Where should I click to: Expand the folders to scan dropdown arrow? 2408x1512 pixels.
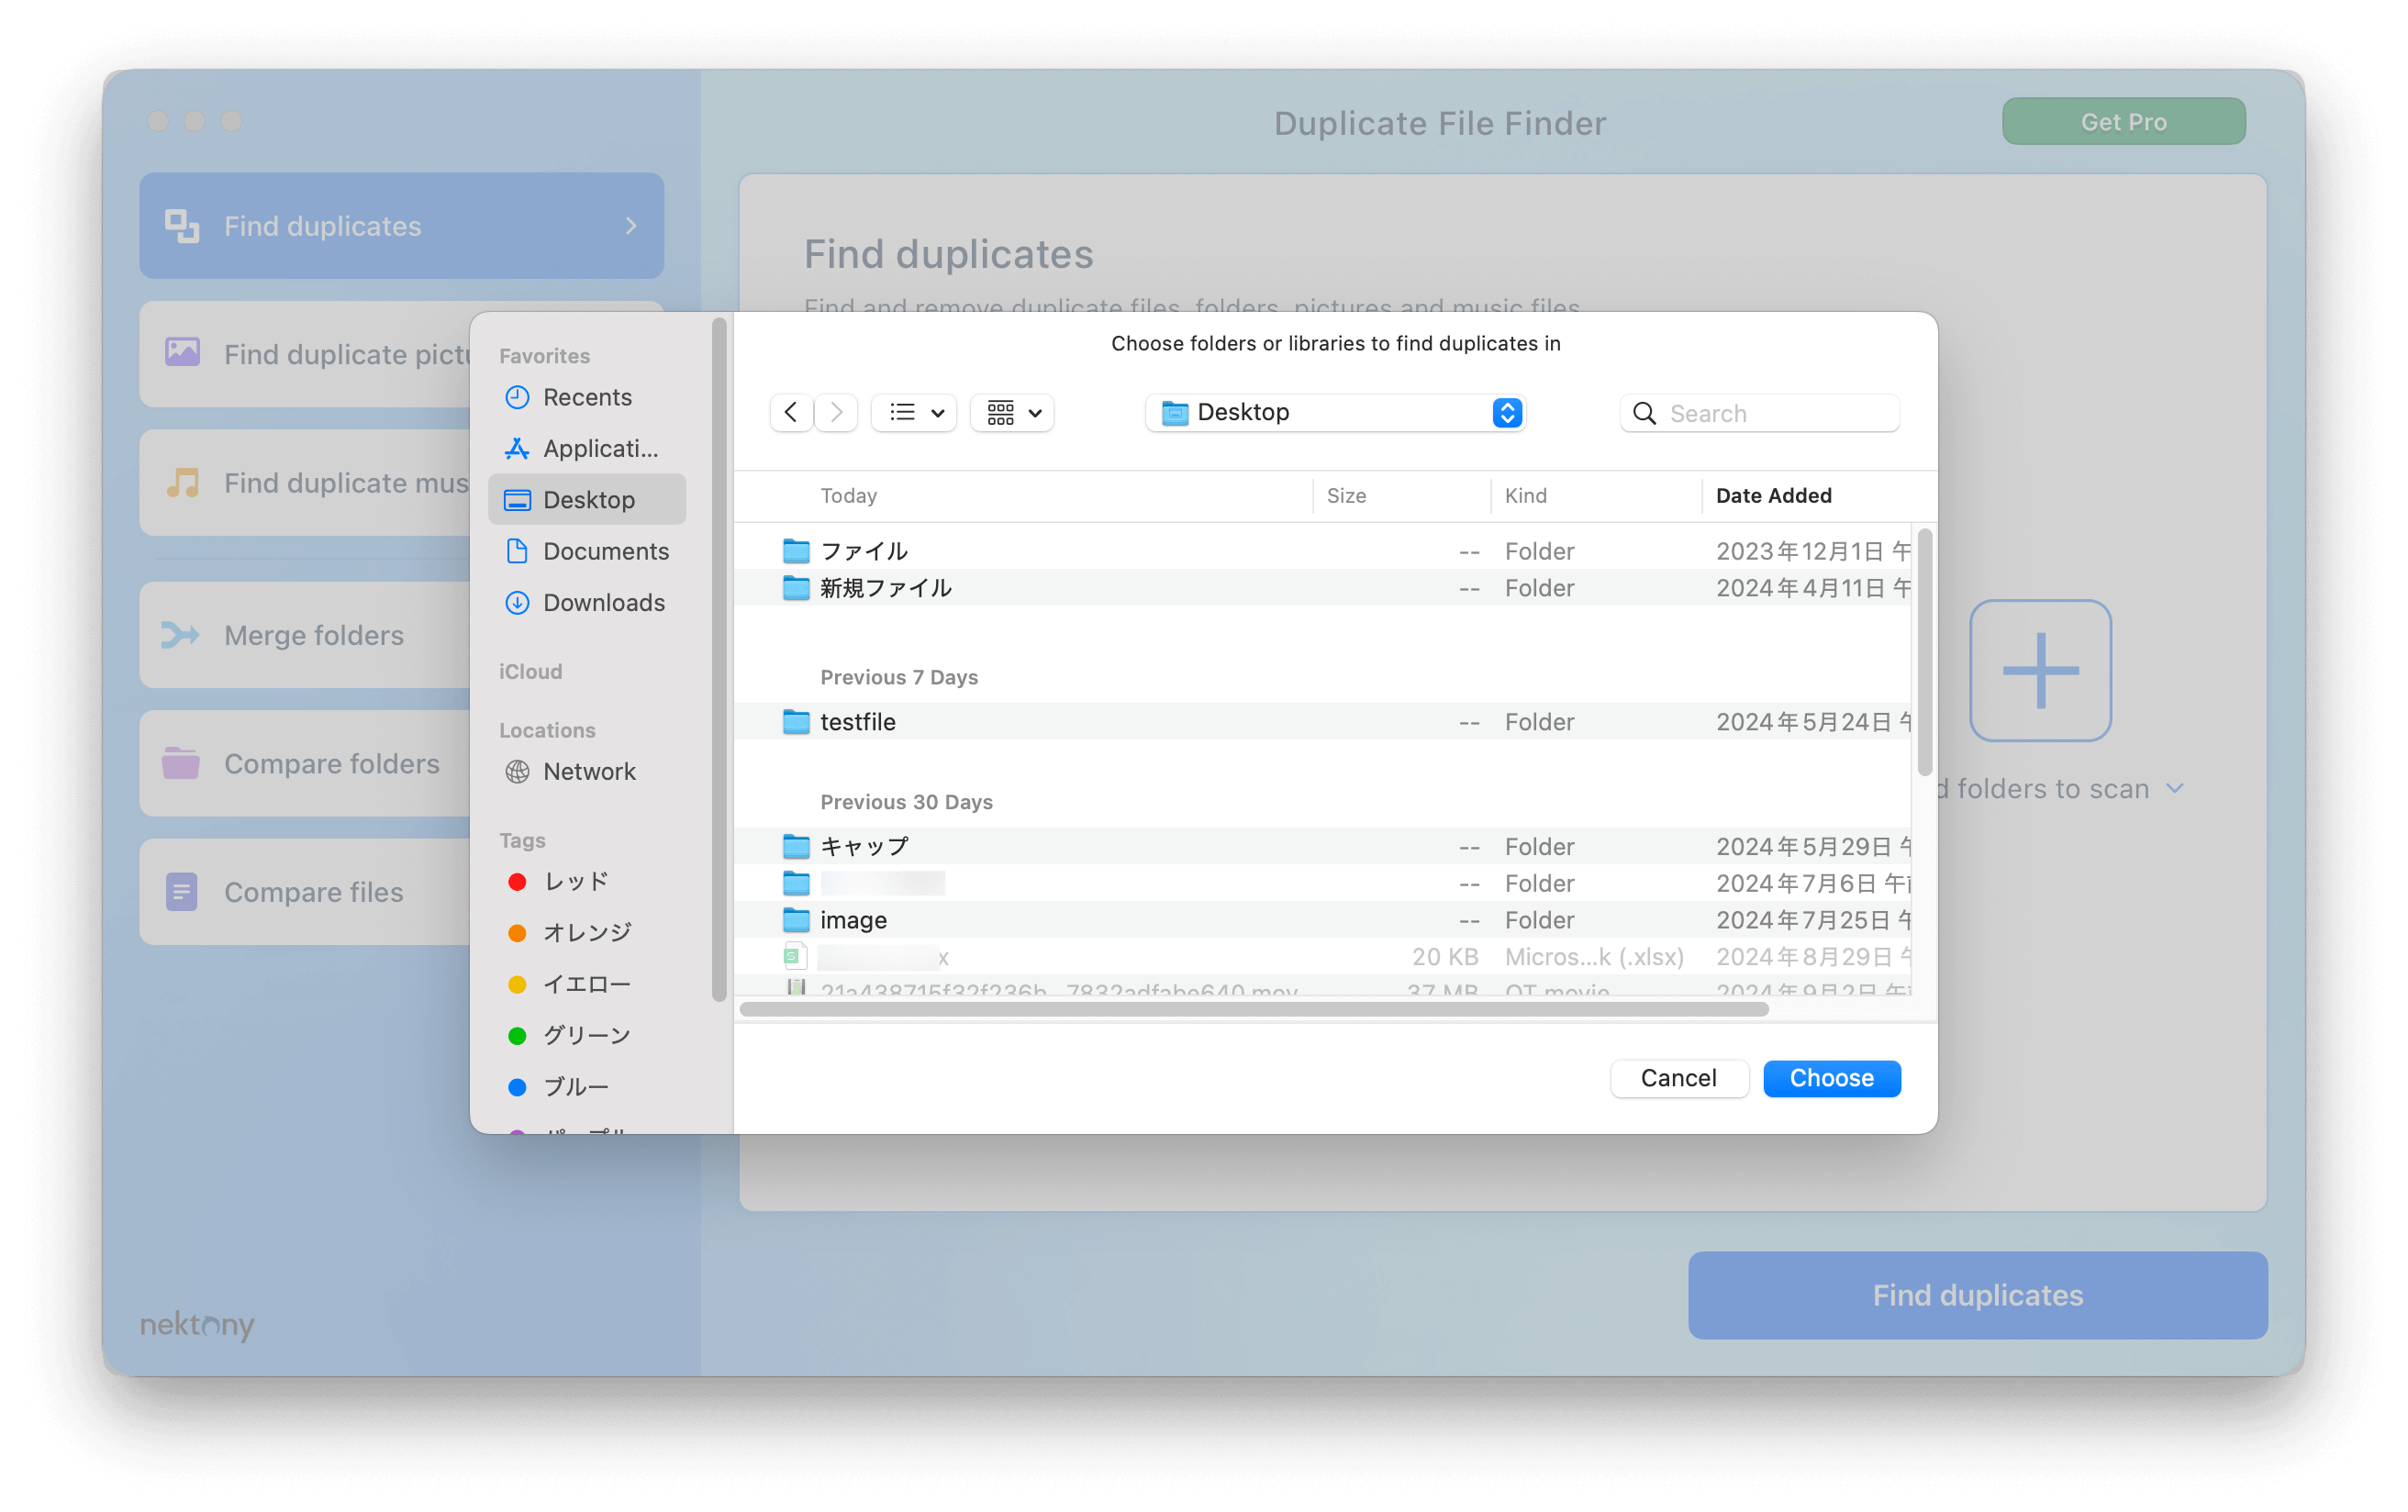tap(2176, 789)
